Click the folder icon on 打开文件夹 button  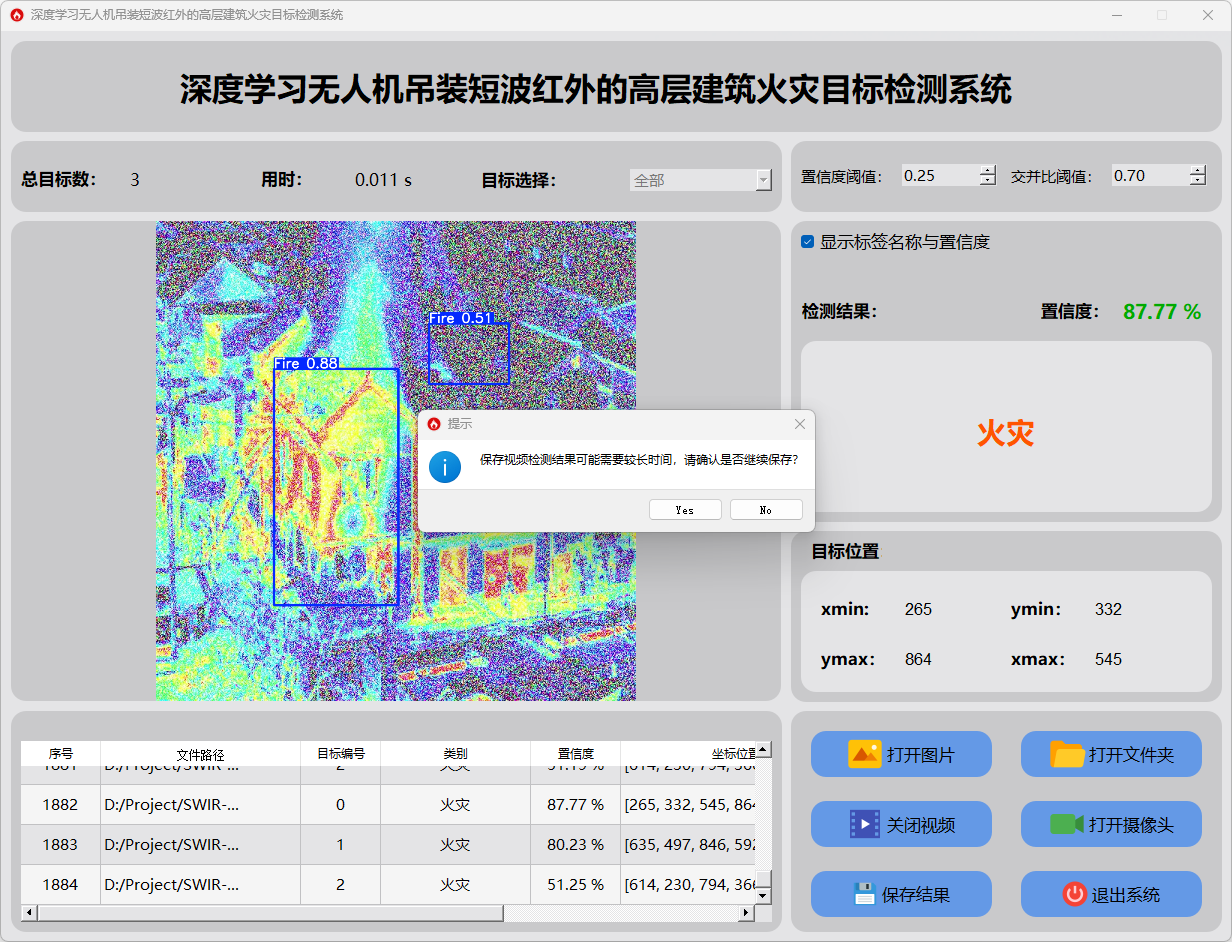[1067, 754]
